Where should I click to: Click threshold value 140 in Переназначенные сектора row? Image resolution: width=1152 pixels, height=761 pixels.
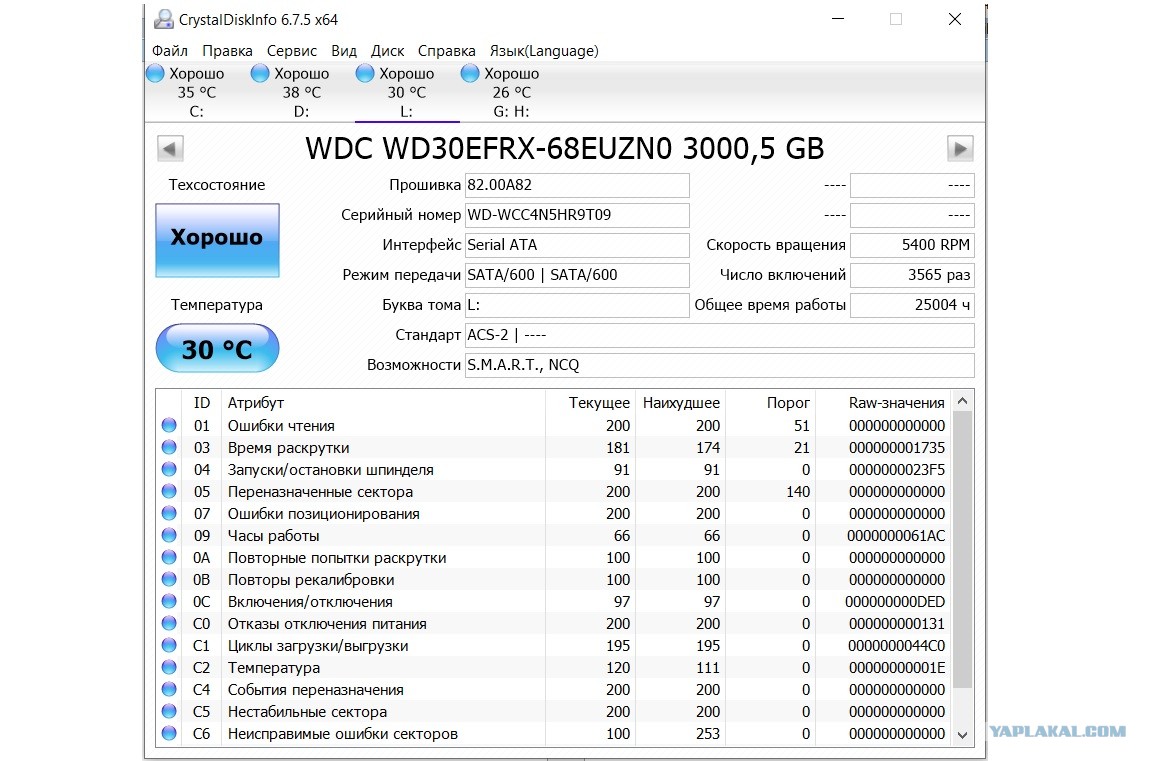[798, 491]
